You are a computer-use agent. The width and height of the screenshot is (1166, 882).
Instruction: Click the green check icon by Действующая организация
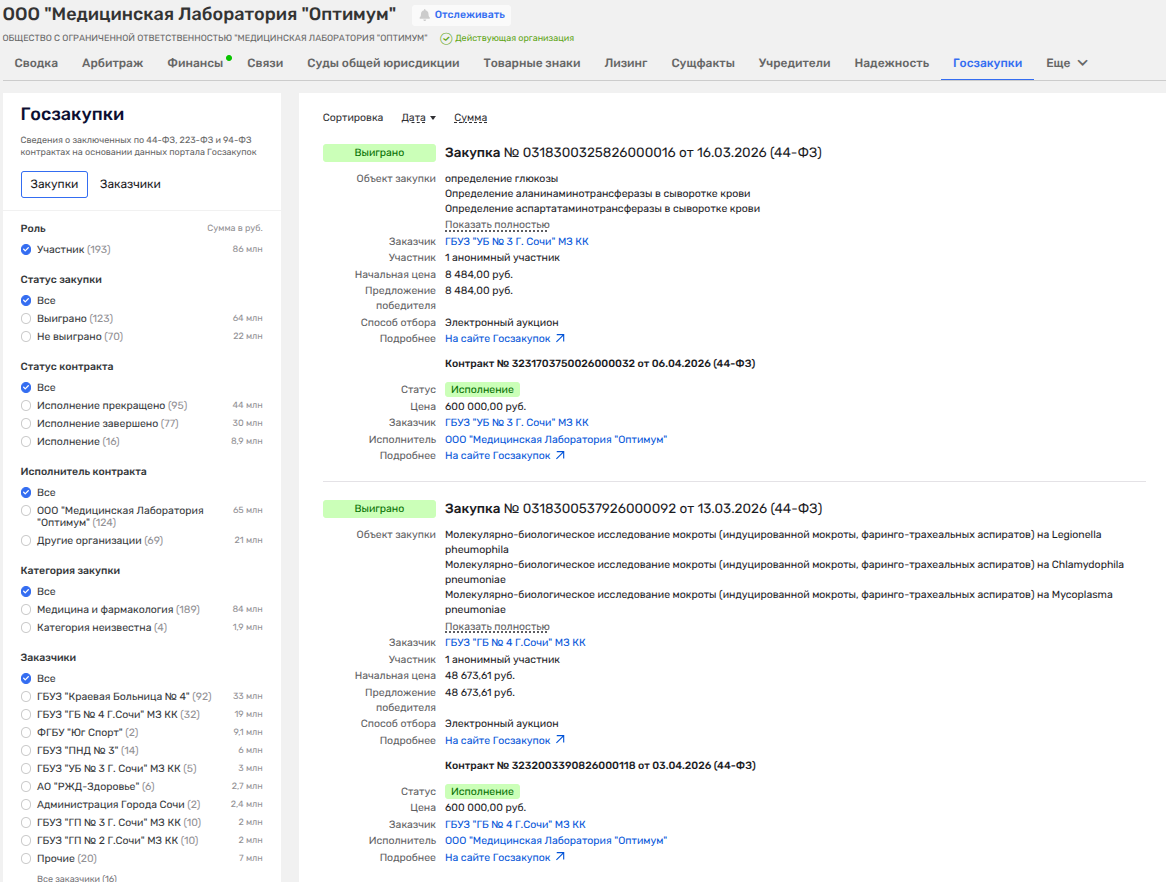coord(446,38)
